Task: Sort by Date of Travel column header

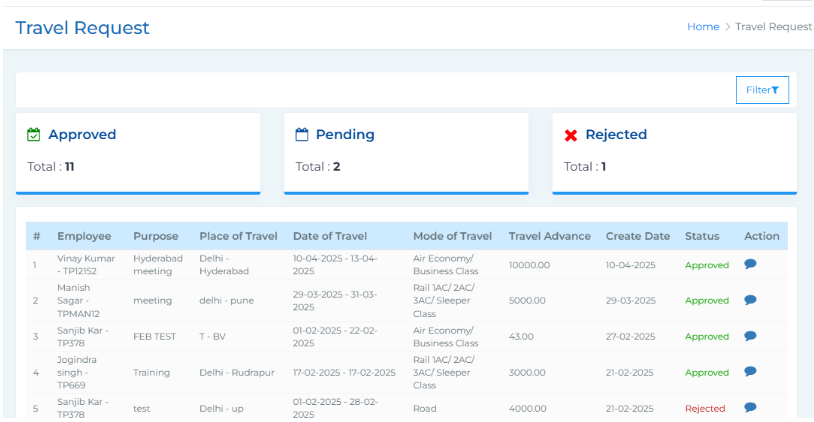Action: click(329, 236)
